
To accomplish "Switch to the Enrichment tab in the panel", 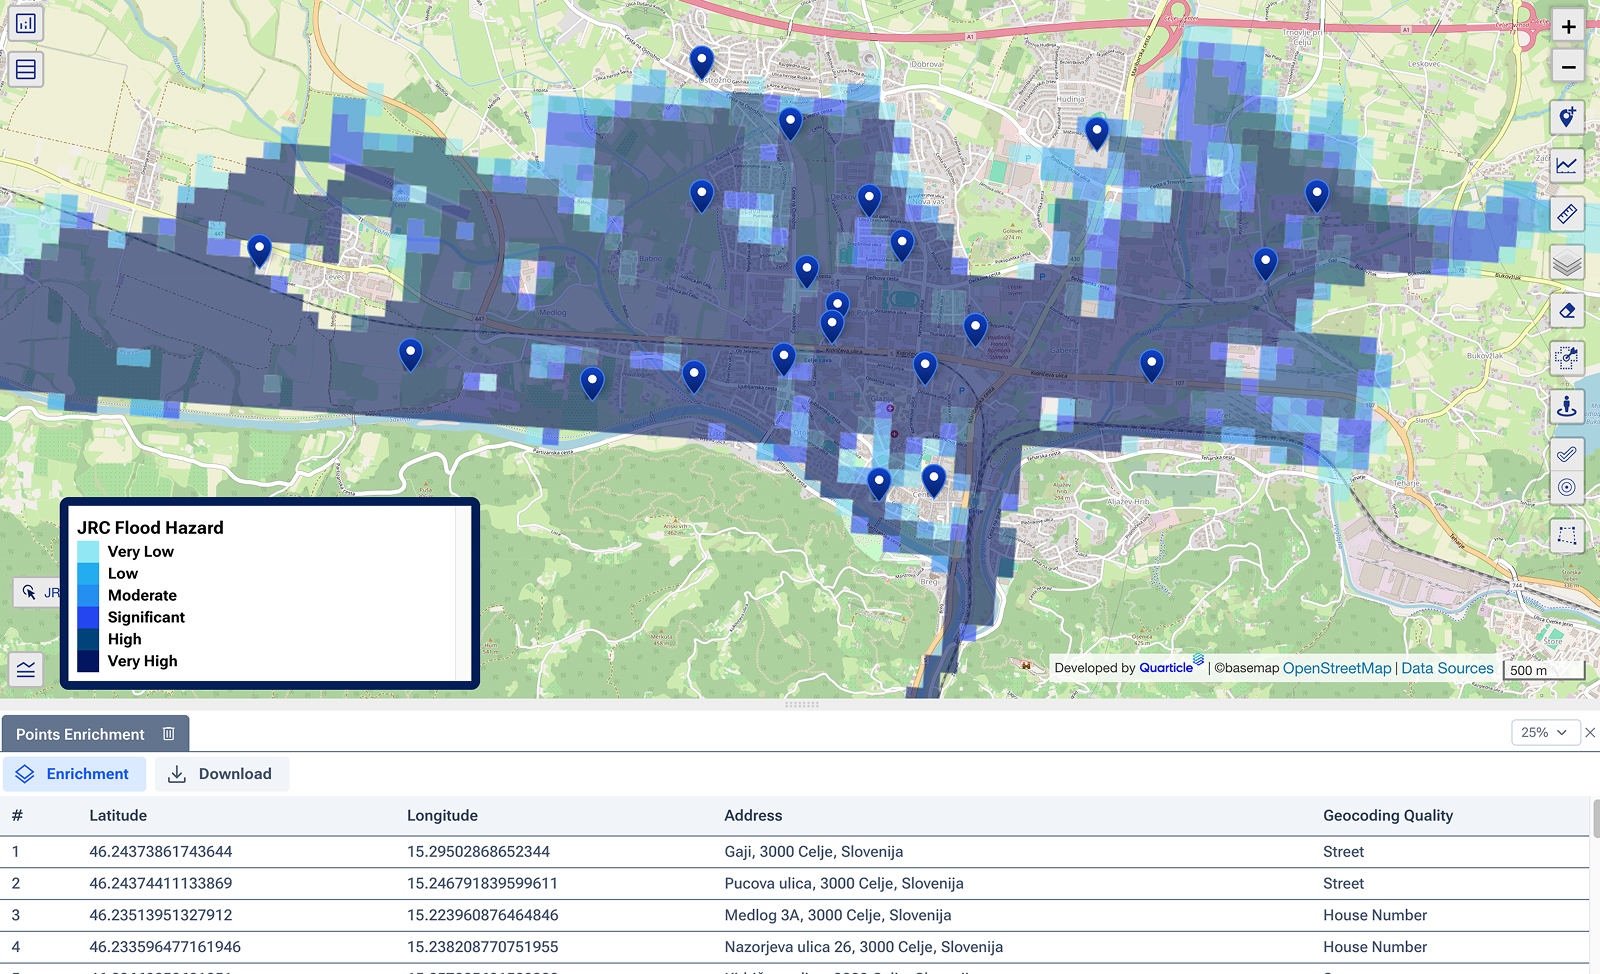I will pyautogui.click(x=75, y=773).
